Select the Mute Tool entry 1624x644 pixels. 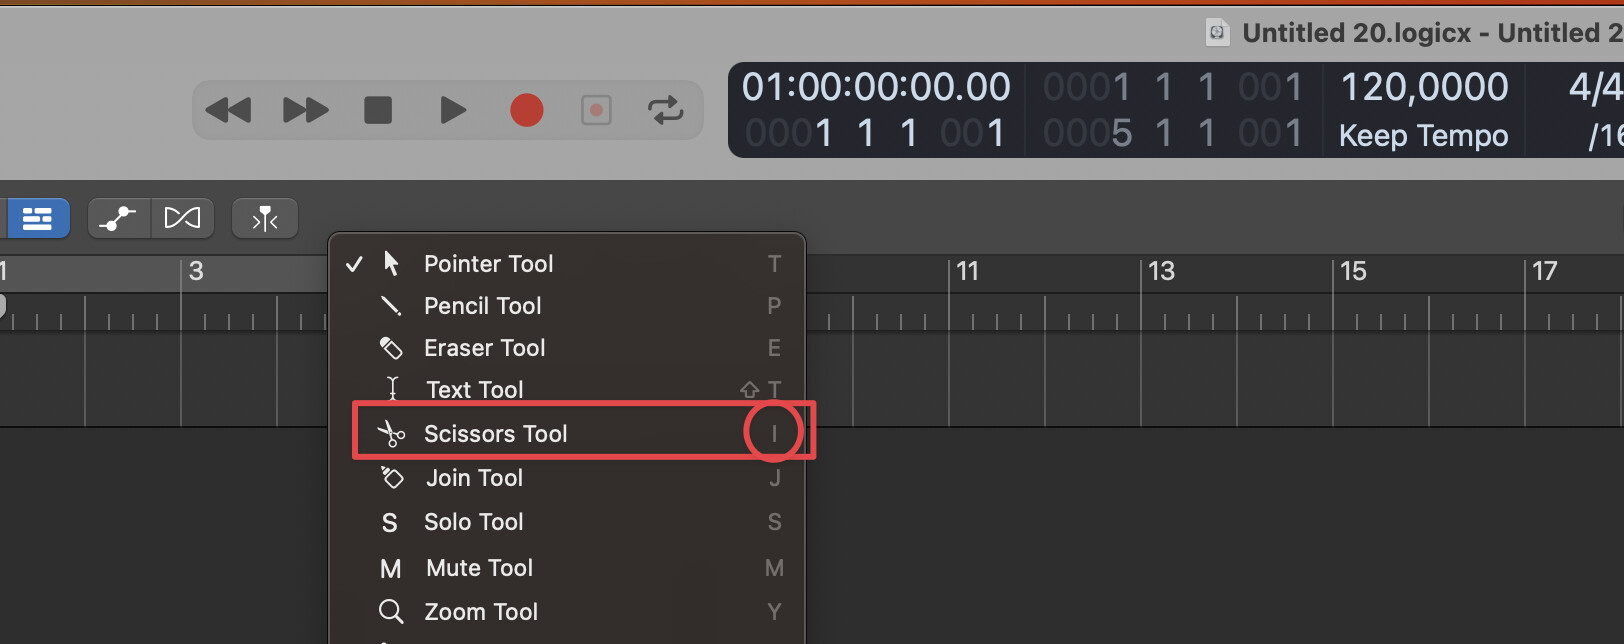pyautogui.click(x=479, y=568)
